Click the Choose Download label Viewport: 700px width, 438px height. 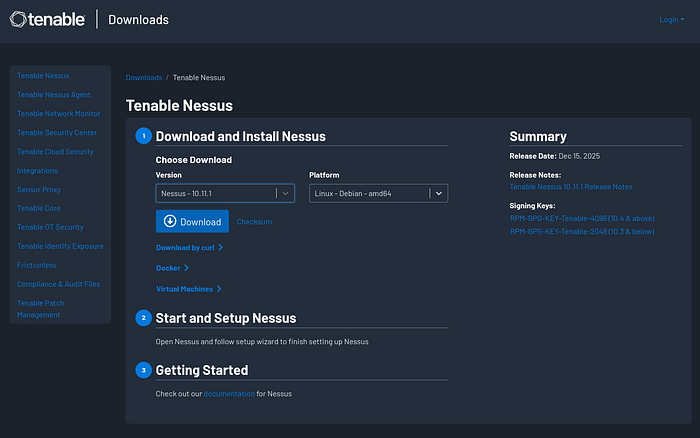click(x=193, y=160)
